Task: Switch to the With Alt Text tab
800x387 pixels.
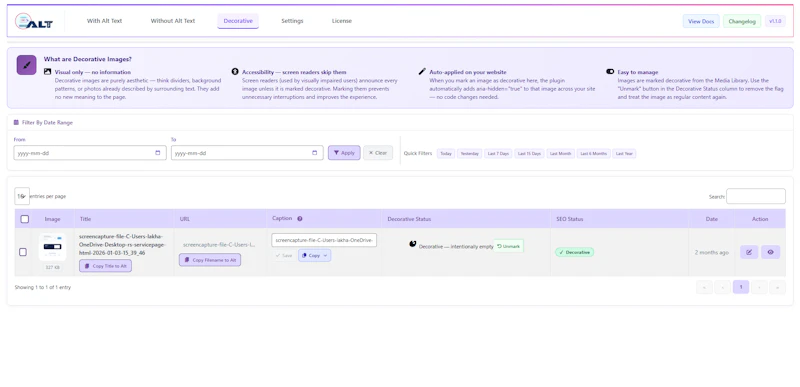Action: [x=105, y=21]
